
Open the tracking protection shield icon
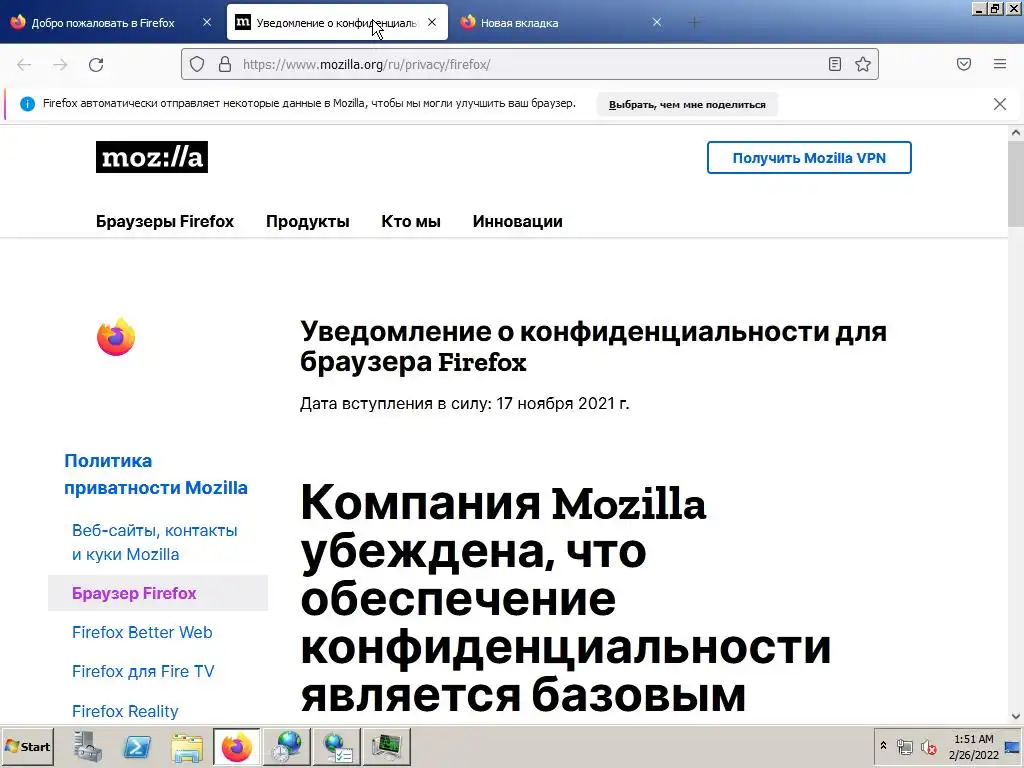197,64
